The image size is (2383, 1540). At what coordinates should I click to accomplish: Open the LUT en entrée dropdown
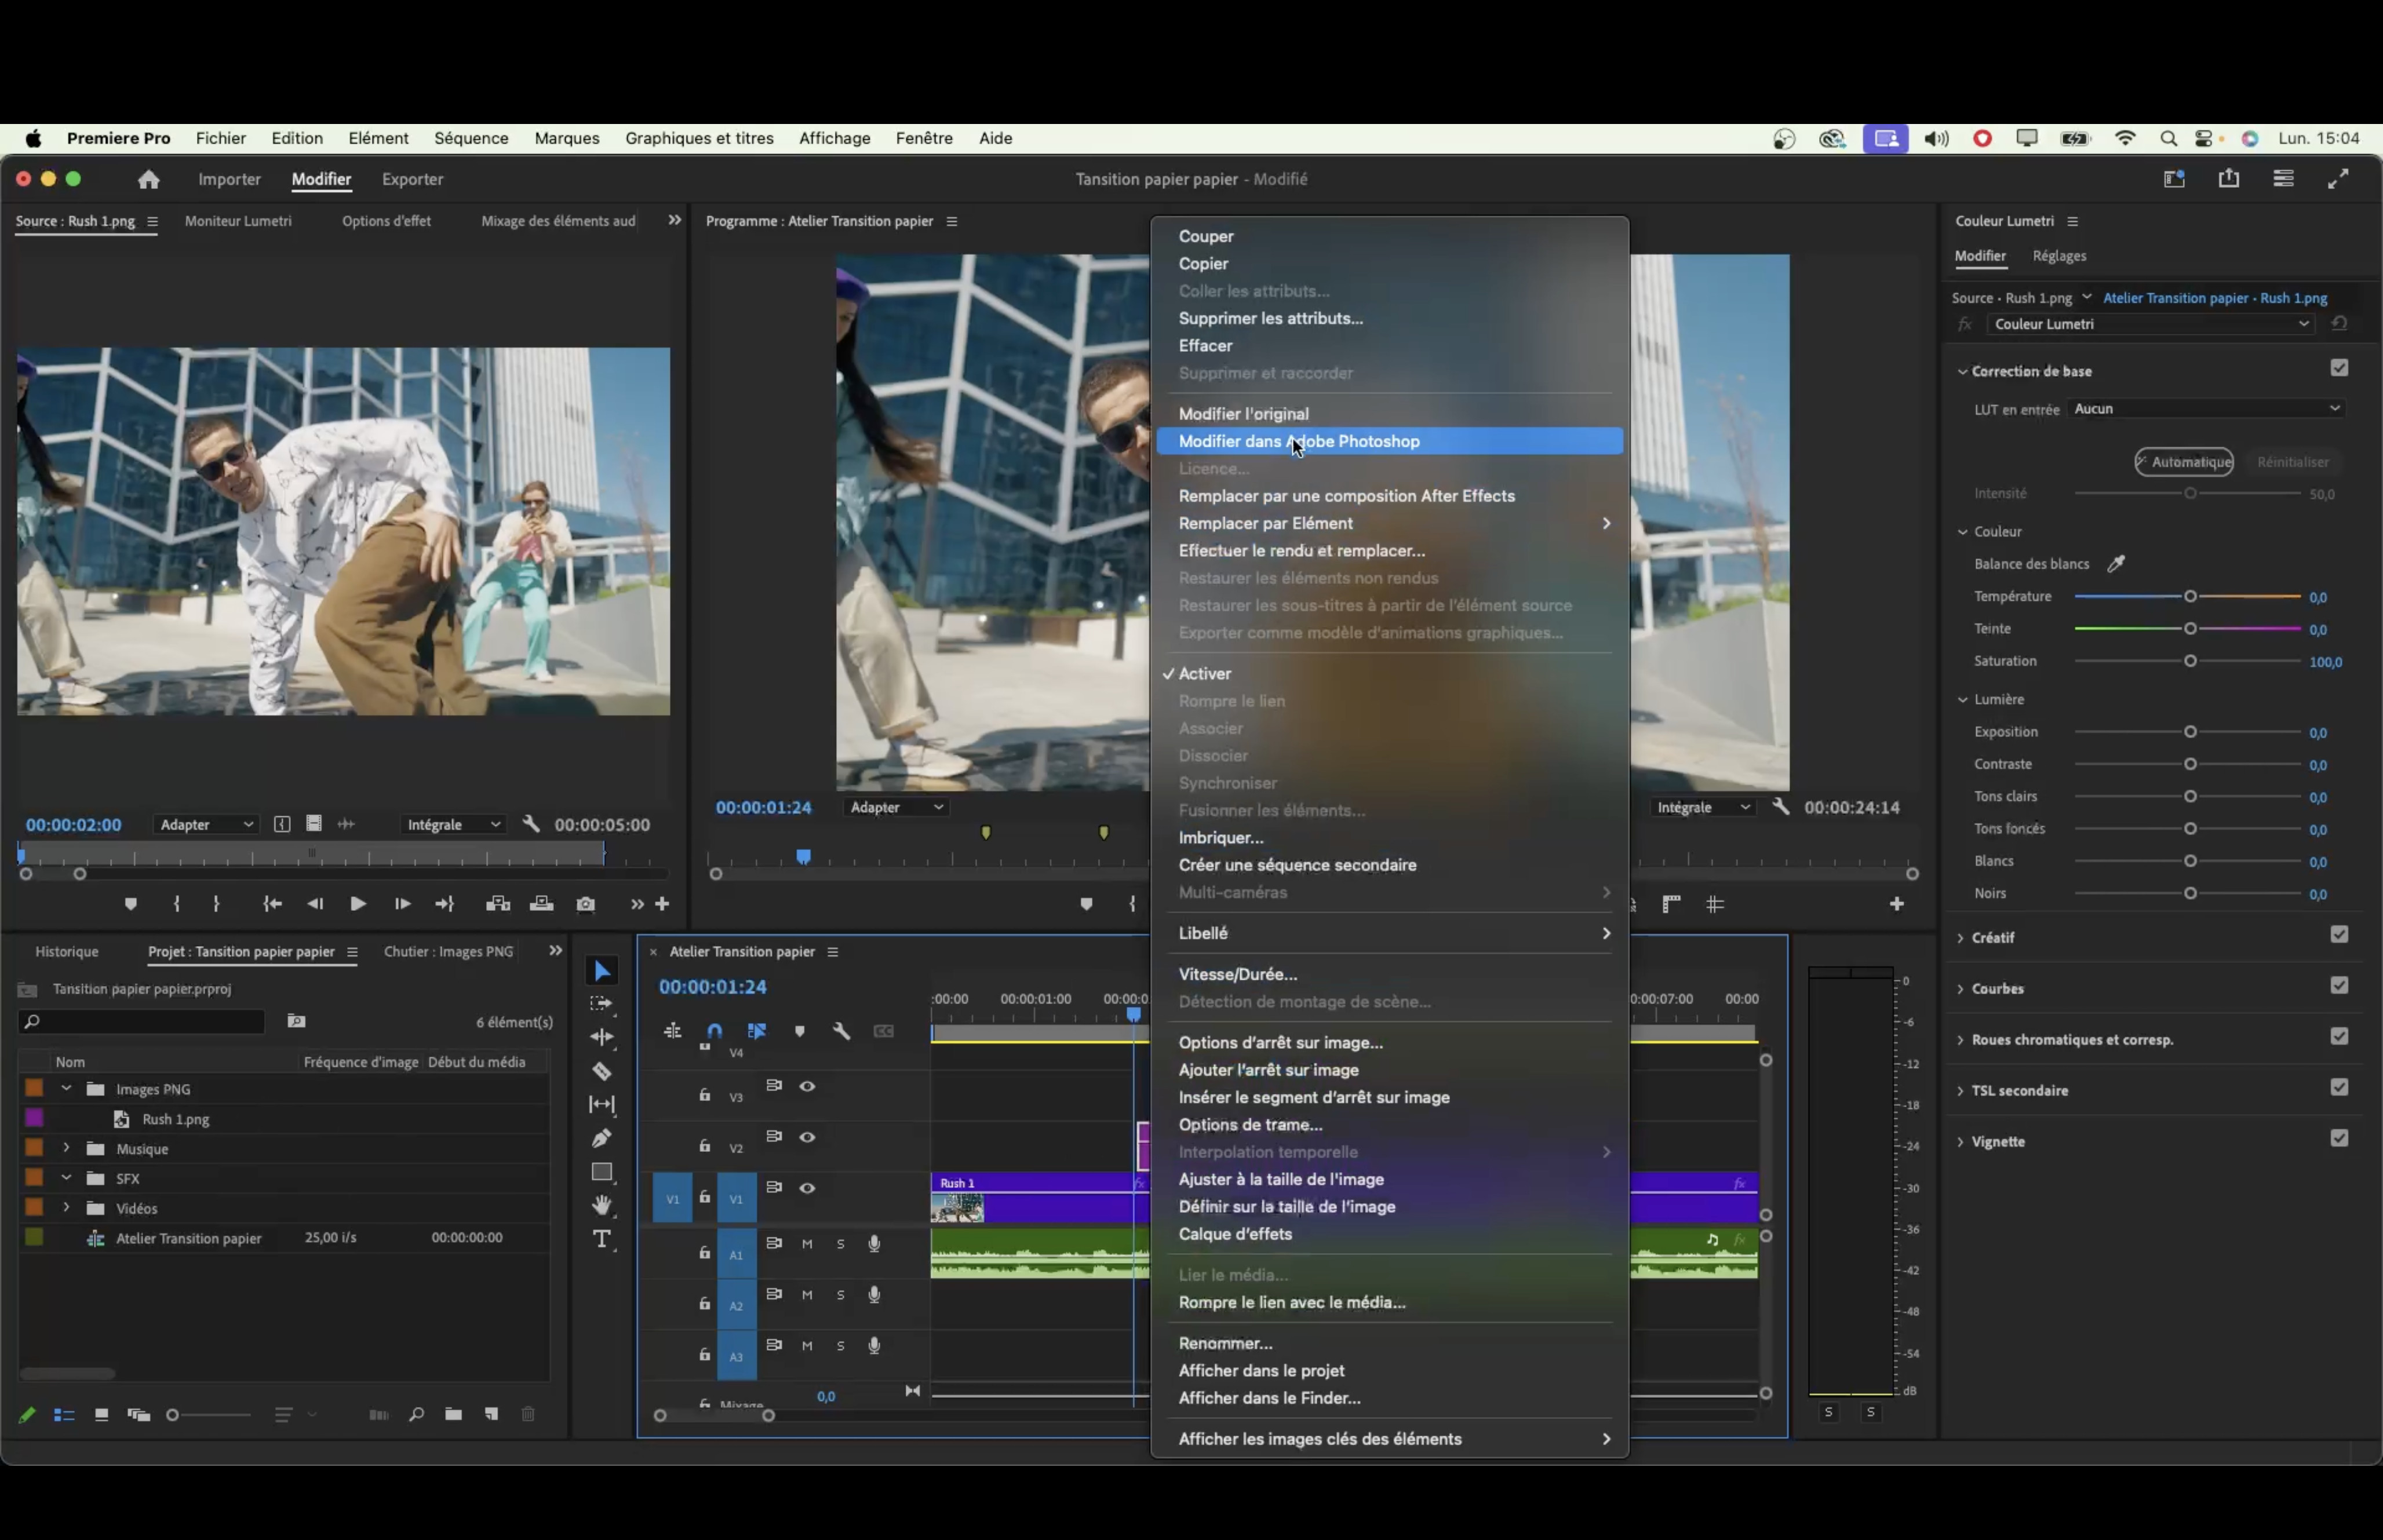(x=2206, y=409)
